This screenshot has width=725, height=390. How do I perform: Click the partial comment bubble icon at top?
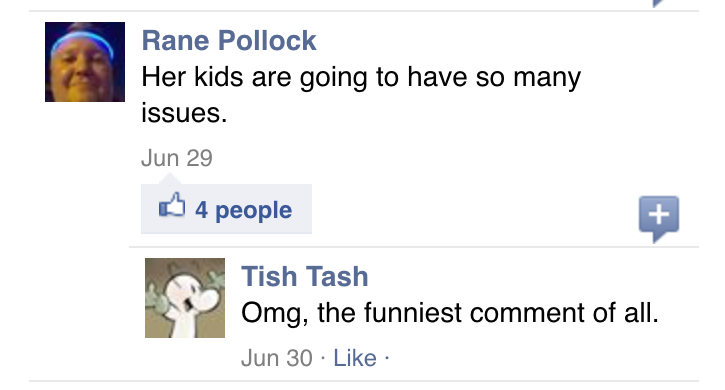pyautogui.click(x=658, y=4)
